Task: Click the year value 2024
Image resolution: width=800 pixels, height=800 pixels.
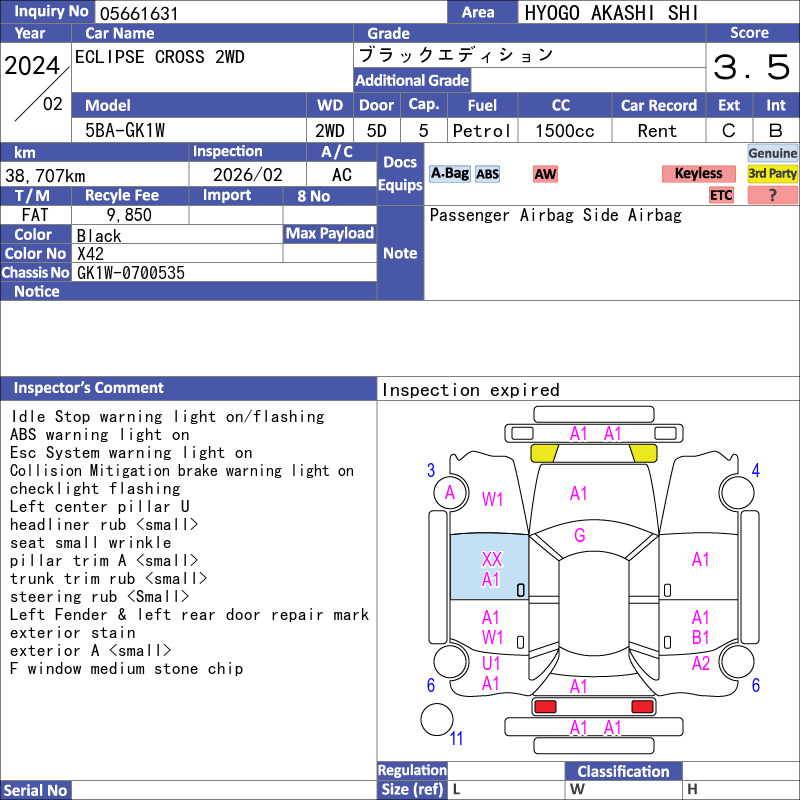Action: tap(32, 65)
